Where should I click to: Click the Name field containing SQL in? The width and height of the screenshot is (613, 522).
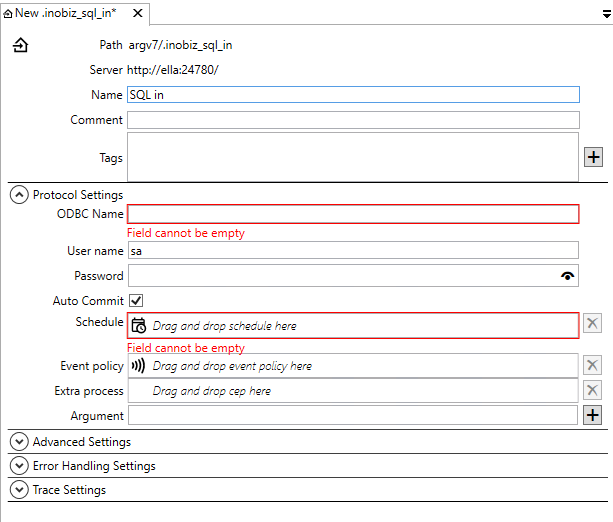tap(353, 95)
